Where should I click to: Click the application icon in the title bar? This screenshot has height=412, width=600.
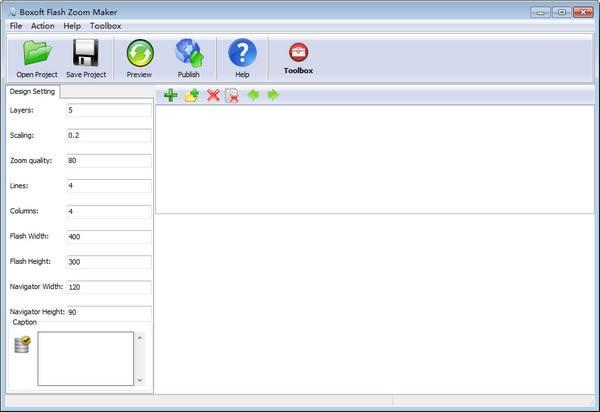(12, 12)
